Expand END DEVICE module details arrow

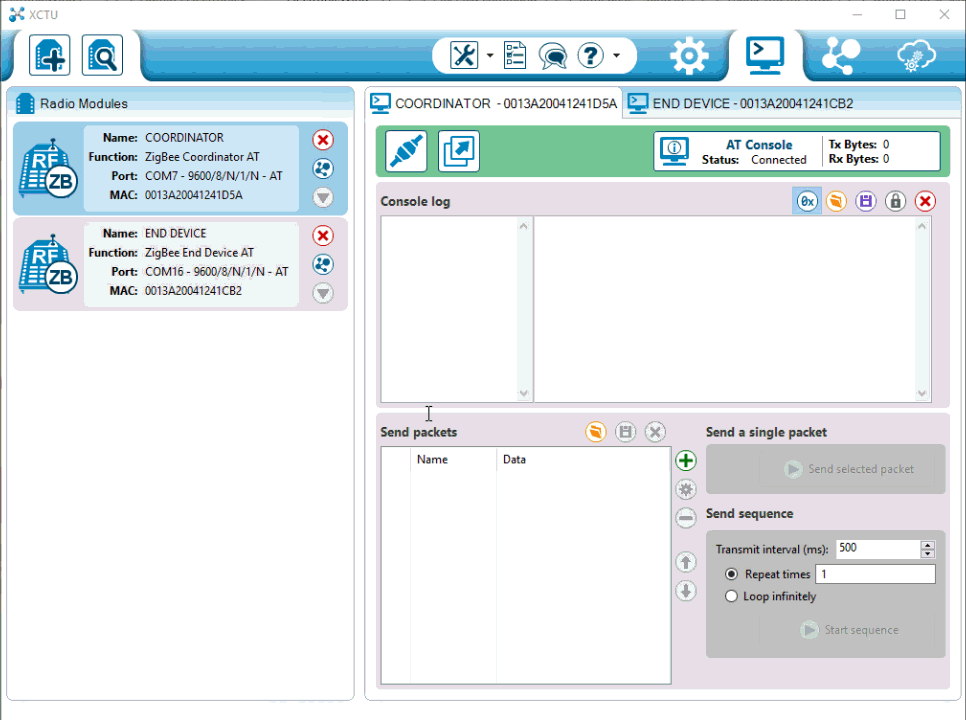322,293
